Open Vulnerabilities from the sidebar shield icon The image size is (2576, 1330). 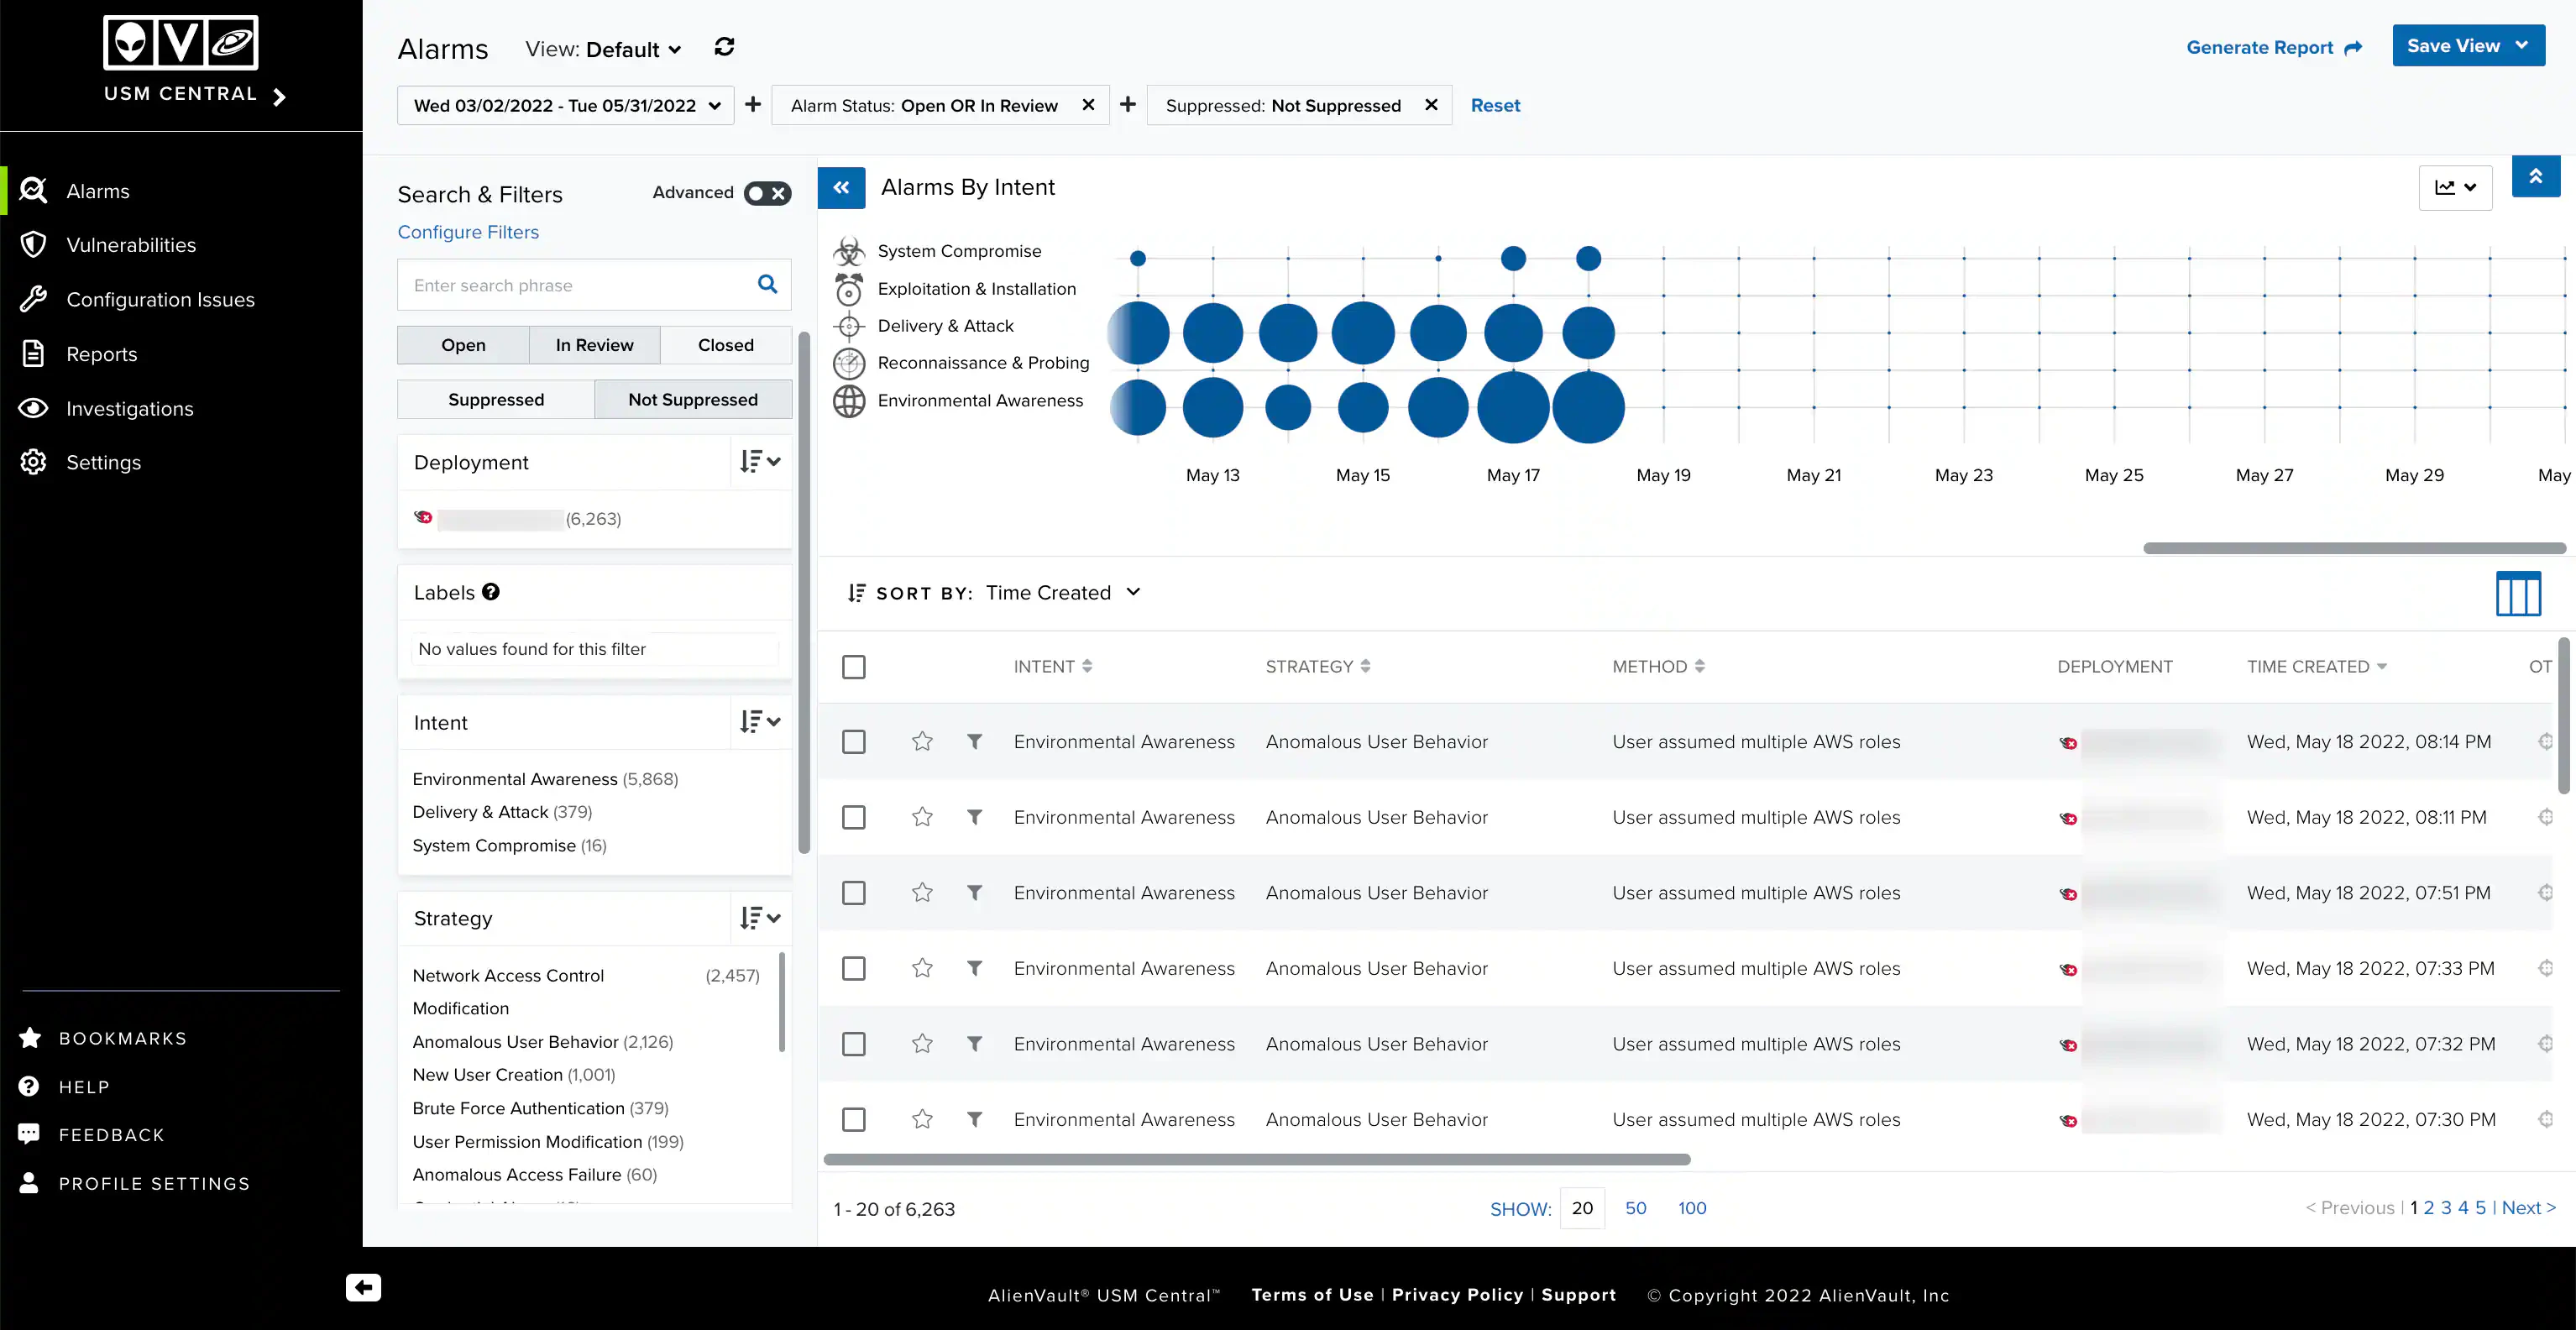tap(34, 245)
